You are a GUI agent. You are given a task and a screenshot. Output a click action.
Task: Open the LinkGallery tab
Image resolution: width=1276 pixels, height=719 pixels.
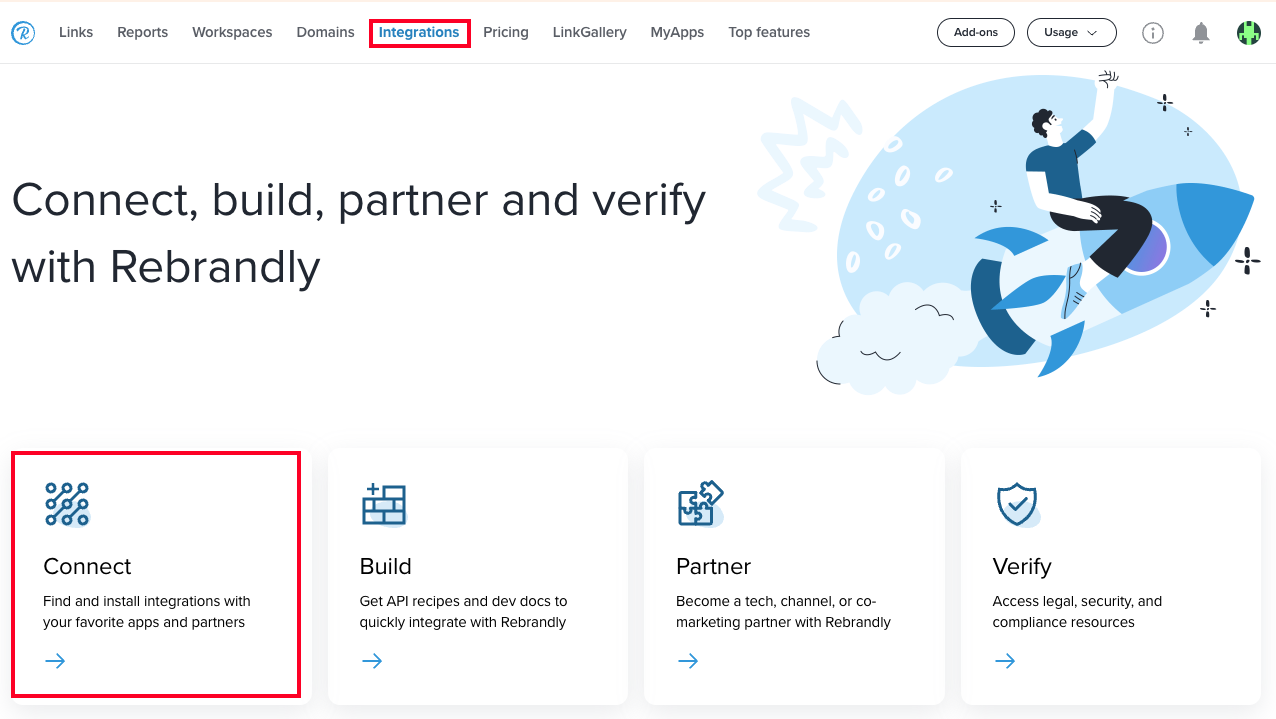(x=590, y=33)
